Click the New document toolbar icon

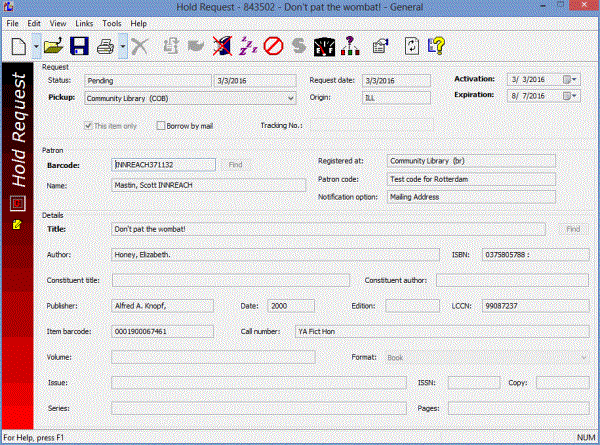coord(18,46)
